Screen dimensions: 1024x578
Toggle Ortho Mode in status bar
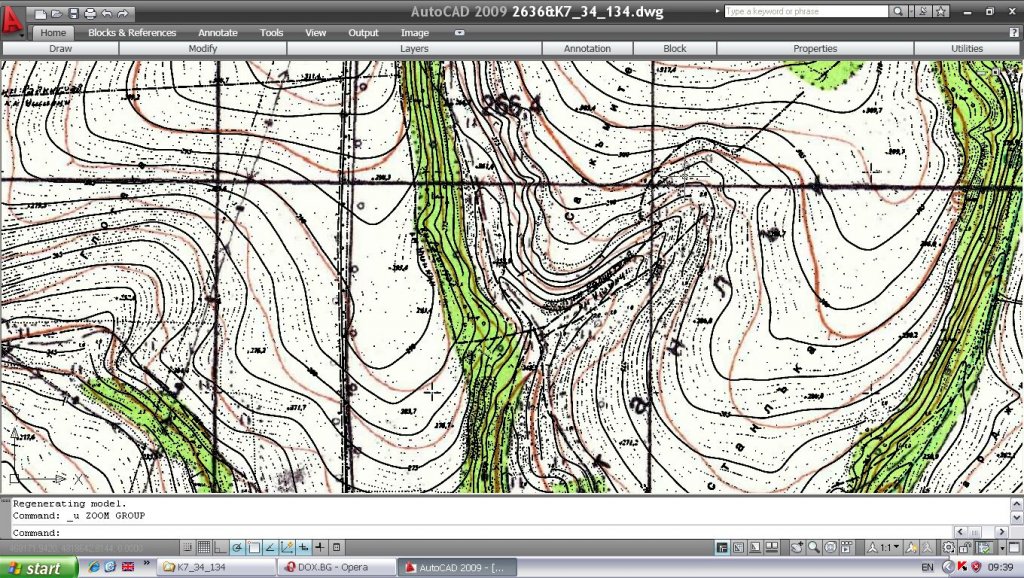pos(221,547)
